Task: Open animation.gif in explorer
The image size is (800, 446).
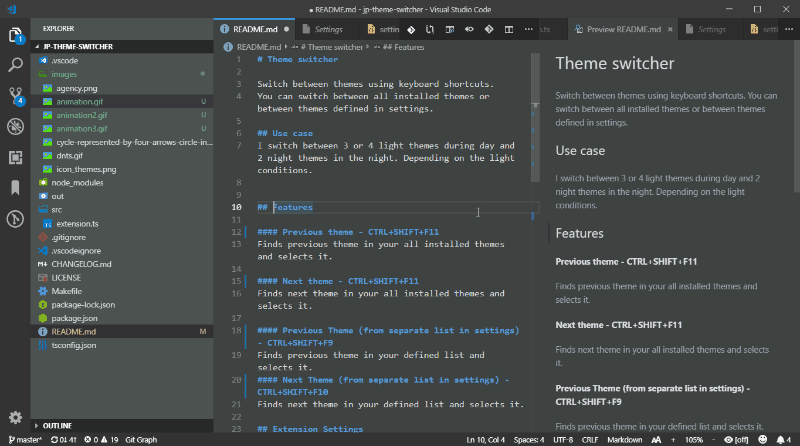Action: pos(122,102)
